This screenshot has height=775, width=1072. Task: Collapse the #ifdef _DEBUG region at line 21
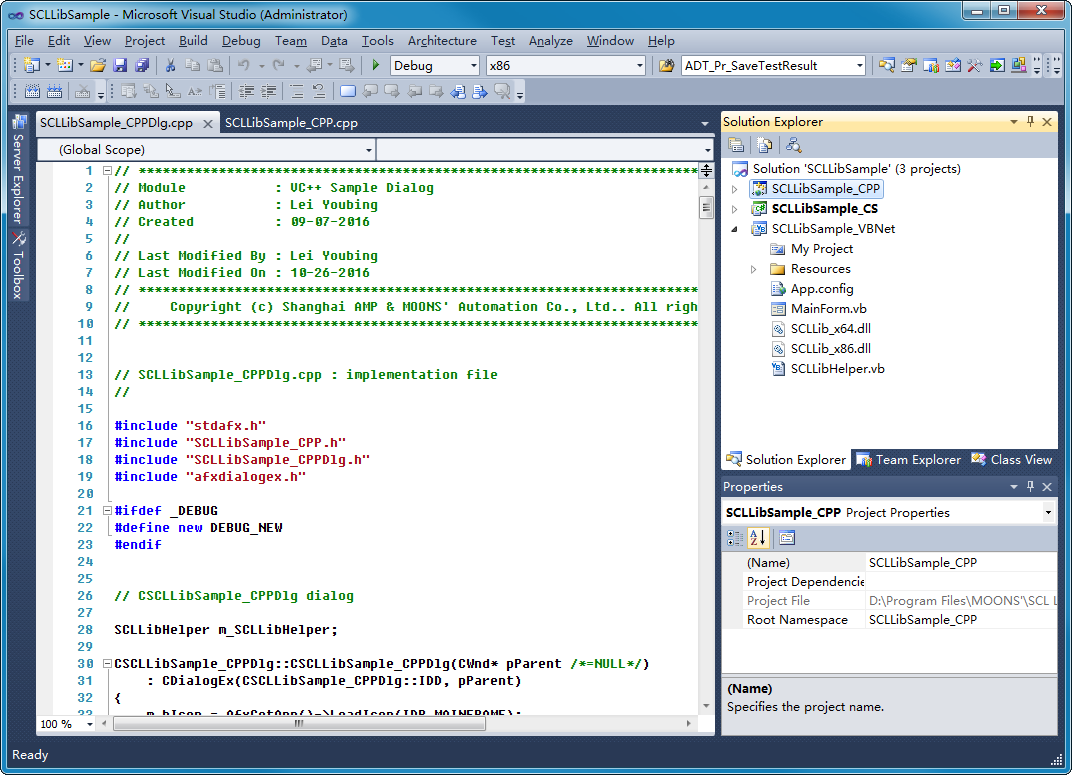tap(107, 511)
